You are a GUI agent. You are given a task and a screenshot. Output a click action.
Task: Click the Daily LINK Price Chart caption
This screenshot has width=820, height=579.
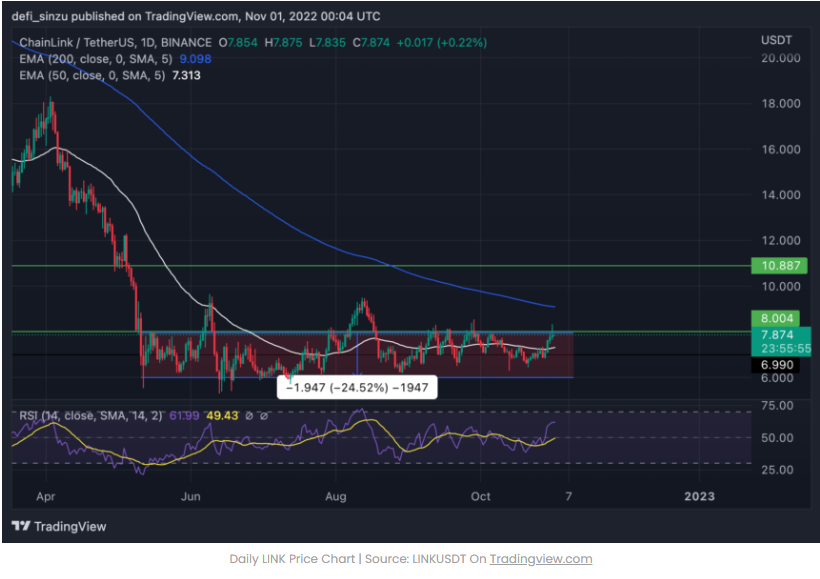[x=292, y=559]
